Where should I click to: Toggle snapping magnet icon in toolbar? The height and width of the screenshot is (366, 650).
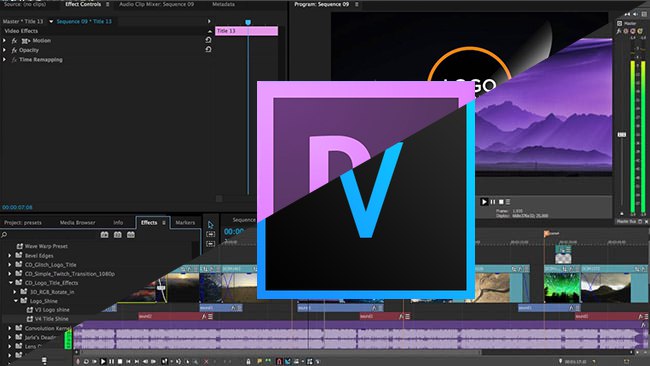click(279, 361)
